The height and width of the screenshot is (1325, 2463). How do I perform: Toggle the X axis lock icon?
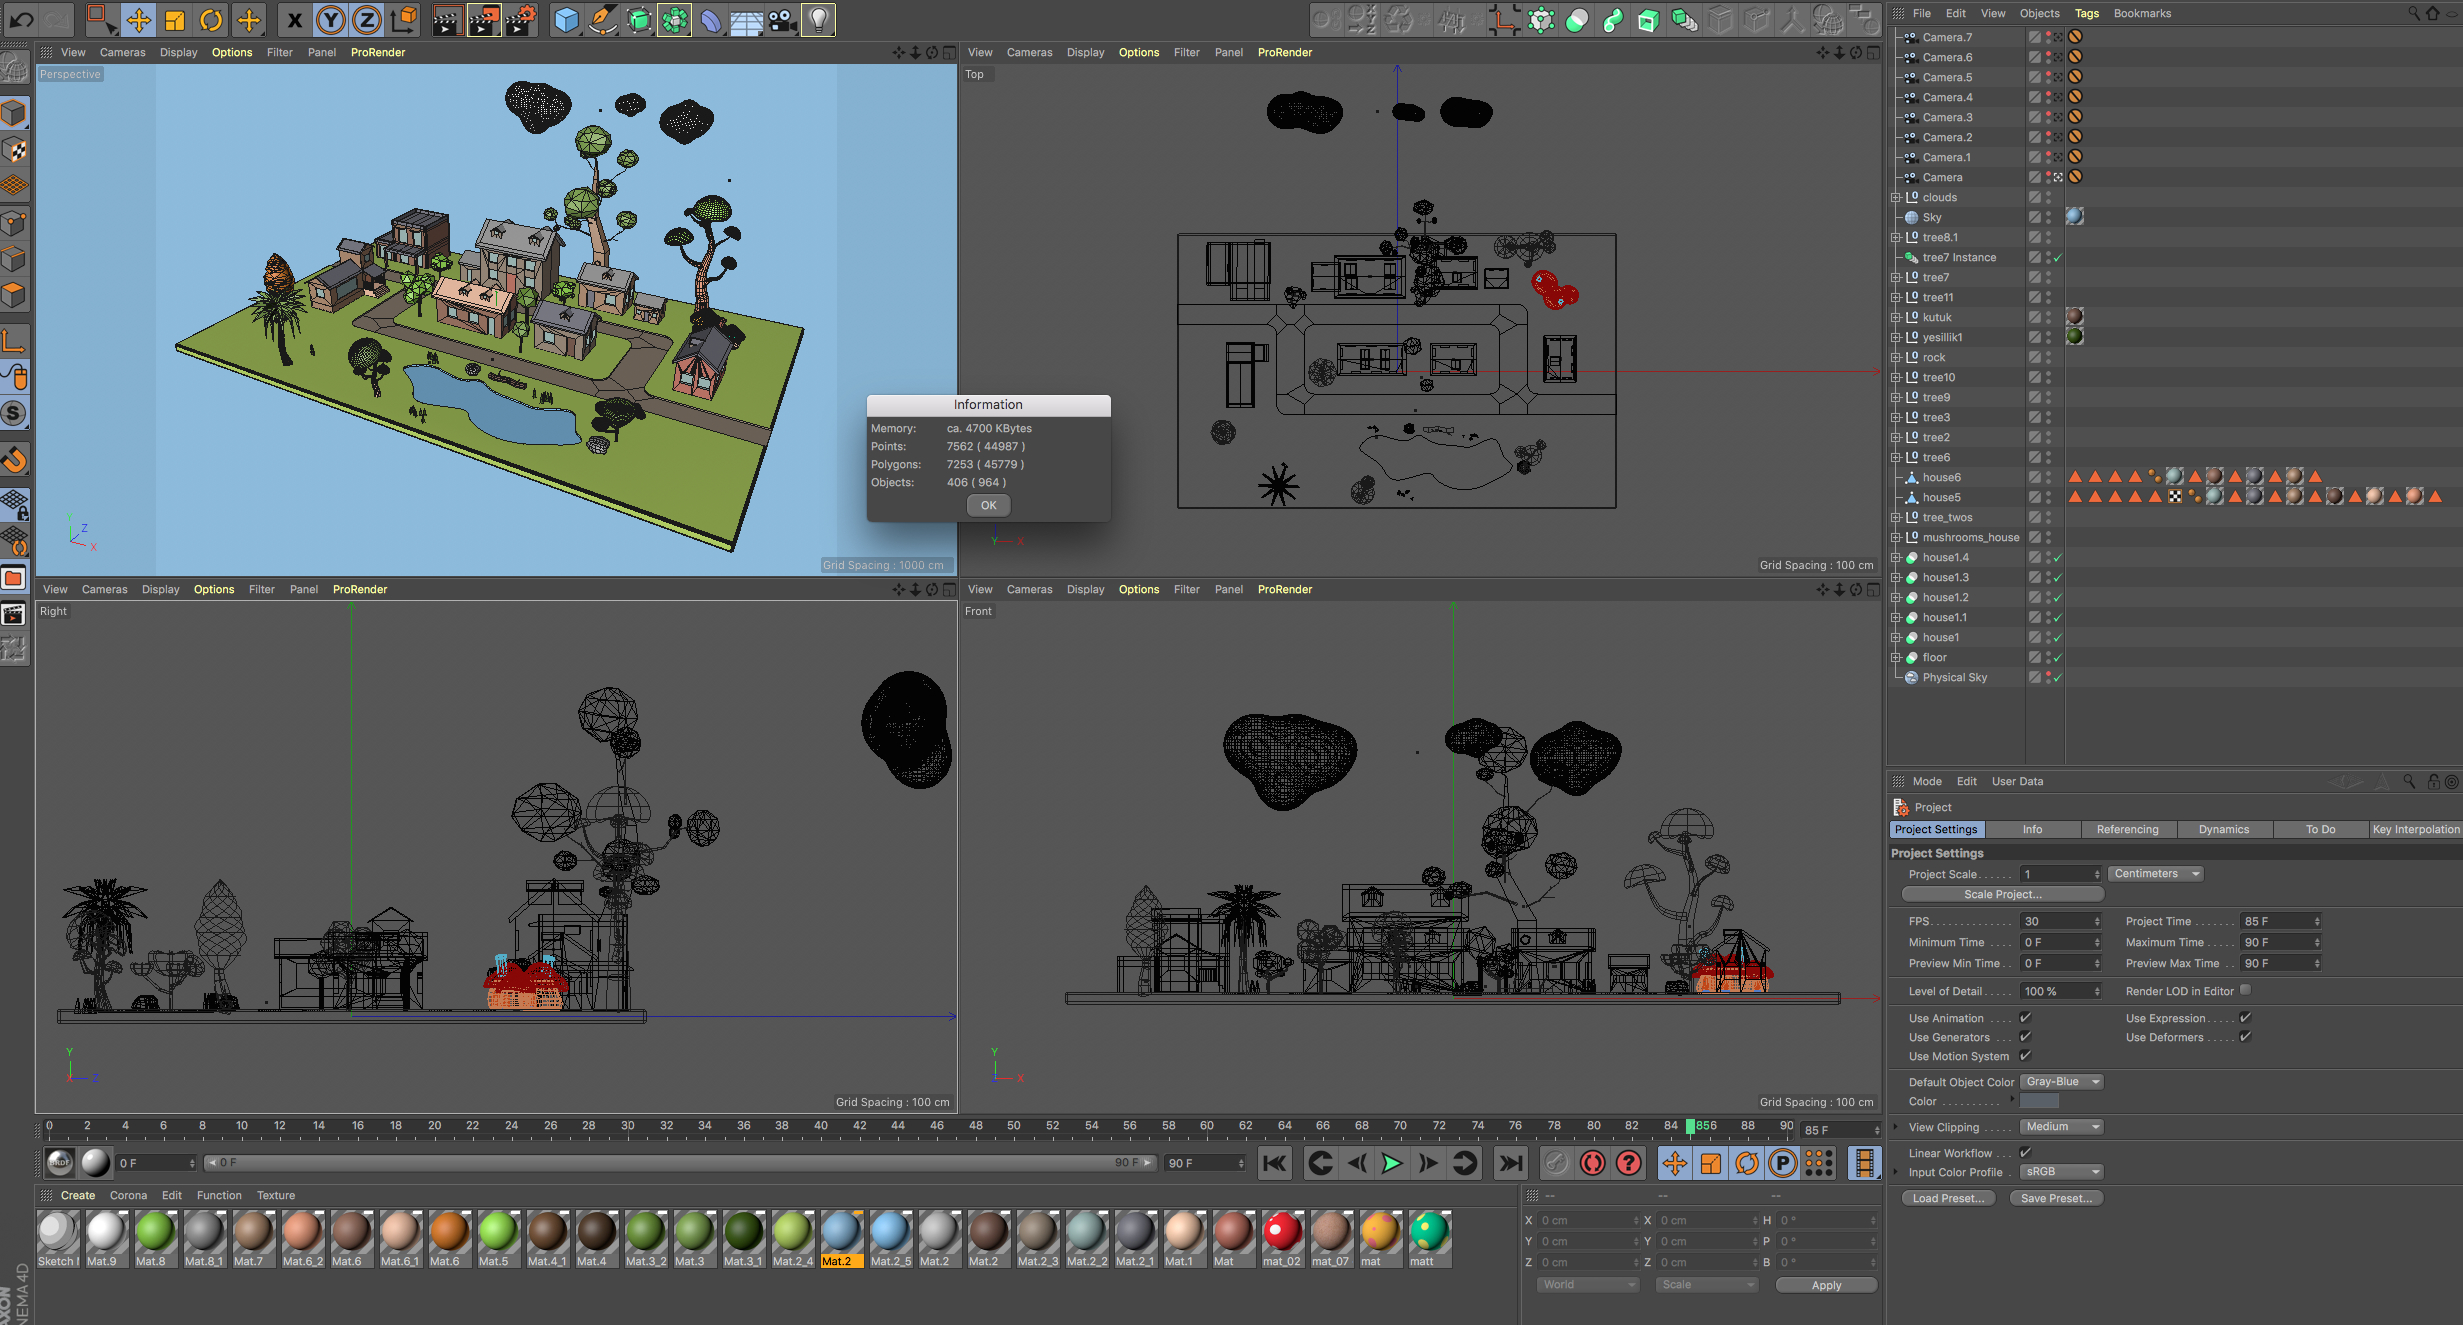point(293,20)
